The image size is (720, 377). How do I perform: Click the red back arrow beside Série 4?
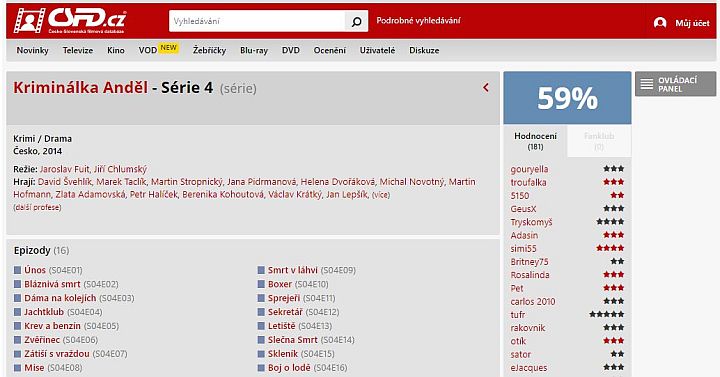pos(486,87)
